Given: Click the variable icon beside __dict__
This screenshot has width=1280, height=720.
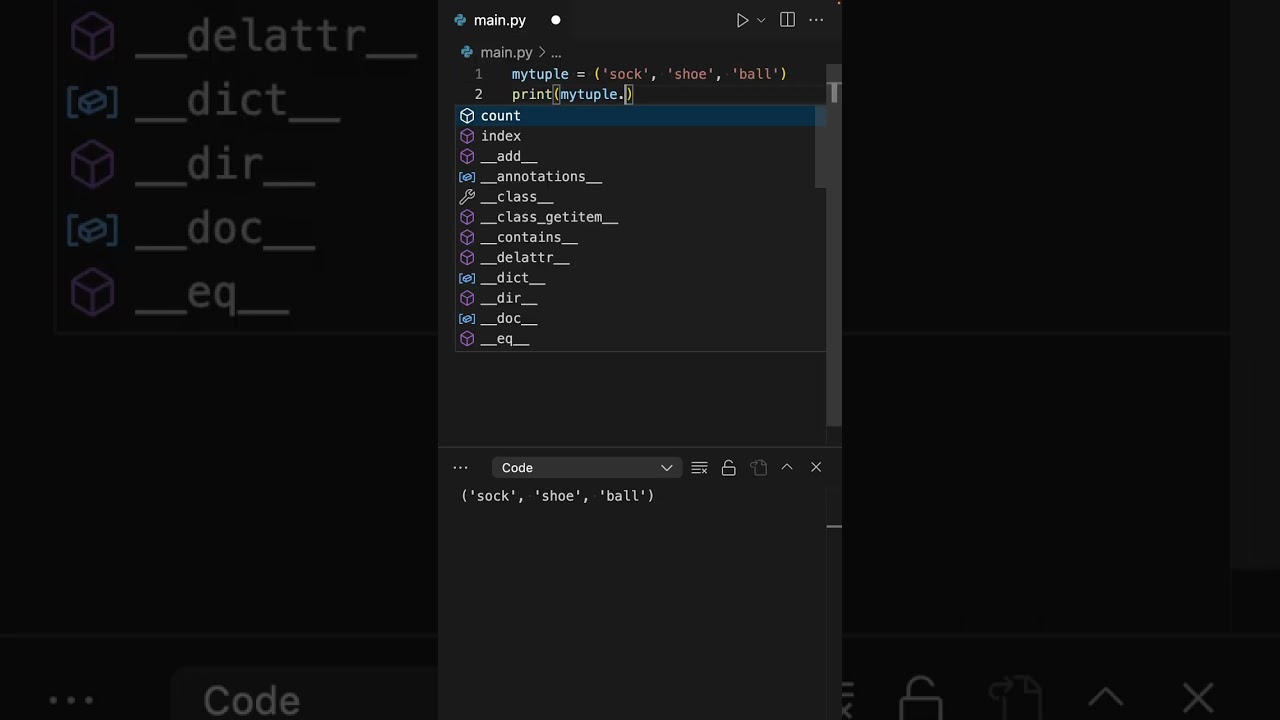Looking at the screenshot, I should click(x=467, y=278).
